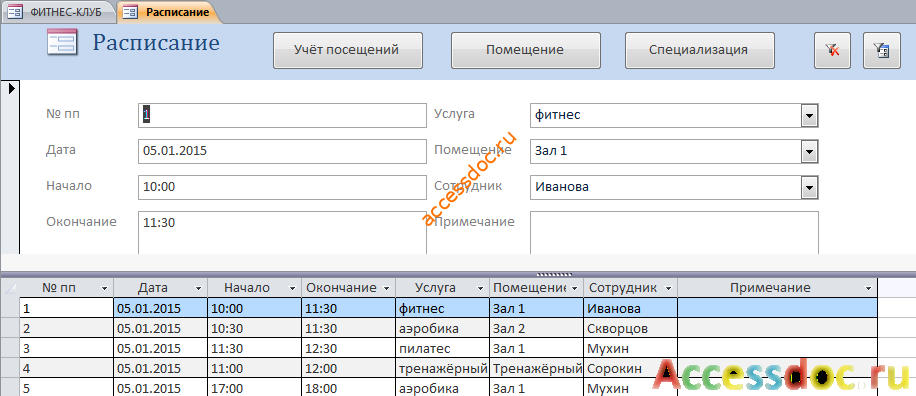Open the Учёт посещений form
The width and height of the screenshot is (916, 396).
[348, 50]
